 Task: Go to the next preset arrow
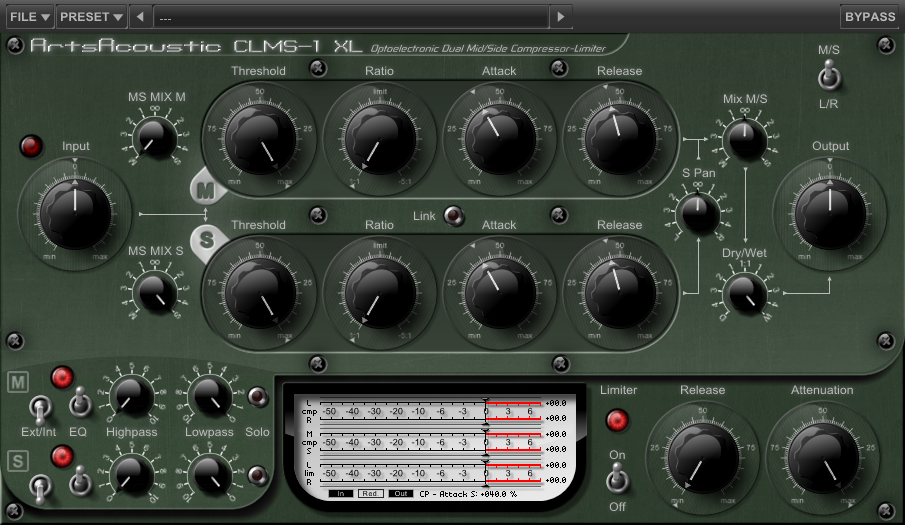point(561,17)
